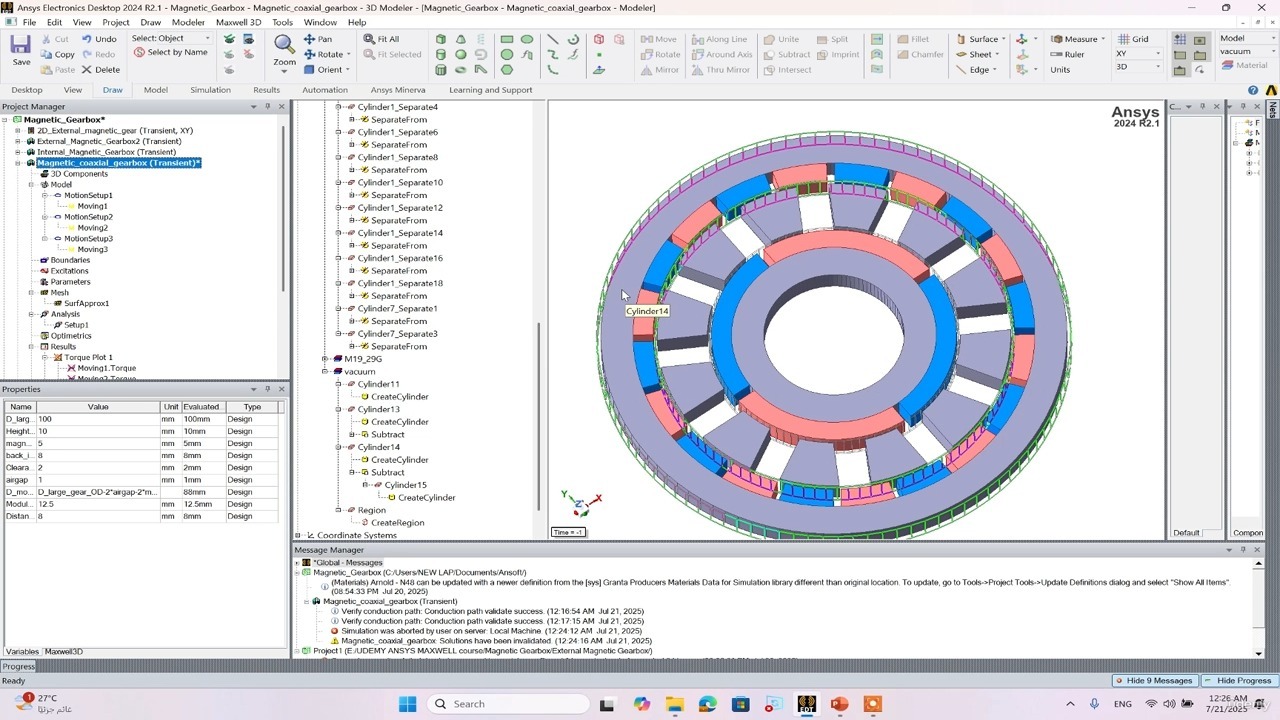Viewport: 1280px width, 720px height.
Task: Open the Maxwell 3D menu
Action: pos(238,22)
